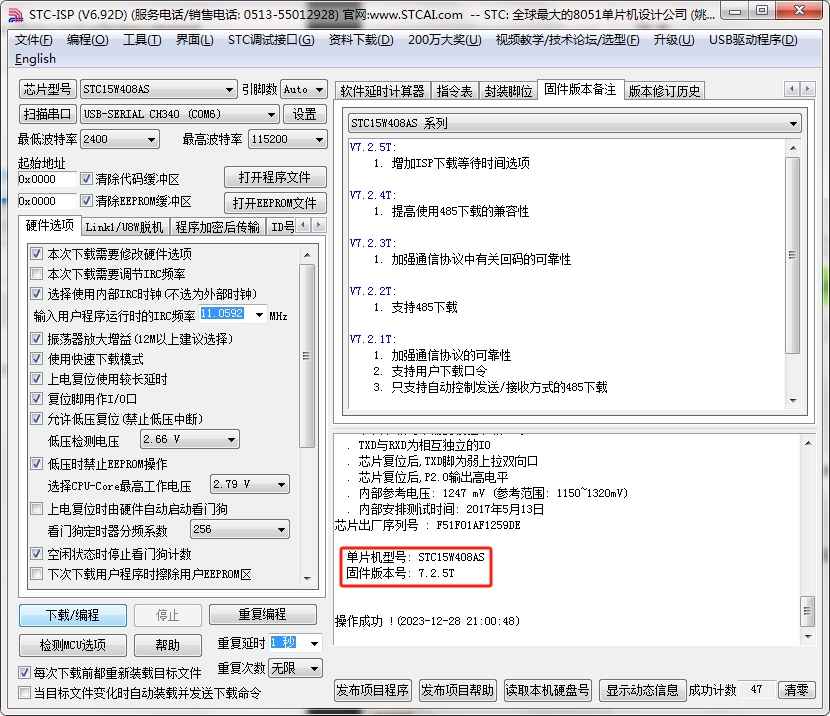This screenshot has height=716, width=830.
Task: Click 清零 to reset success count
Action: point(796,690)
